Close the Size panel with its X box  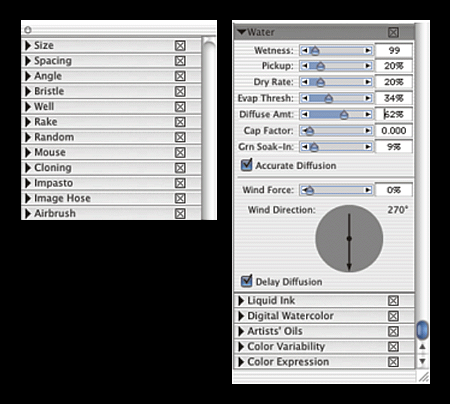(180, 45)
